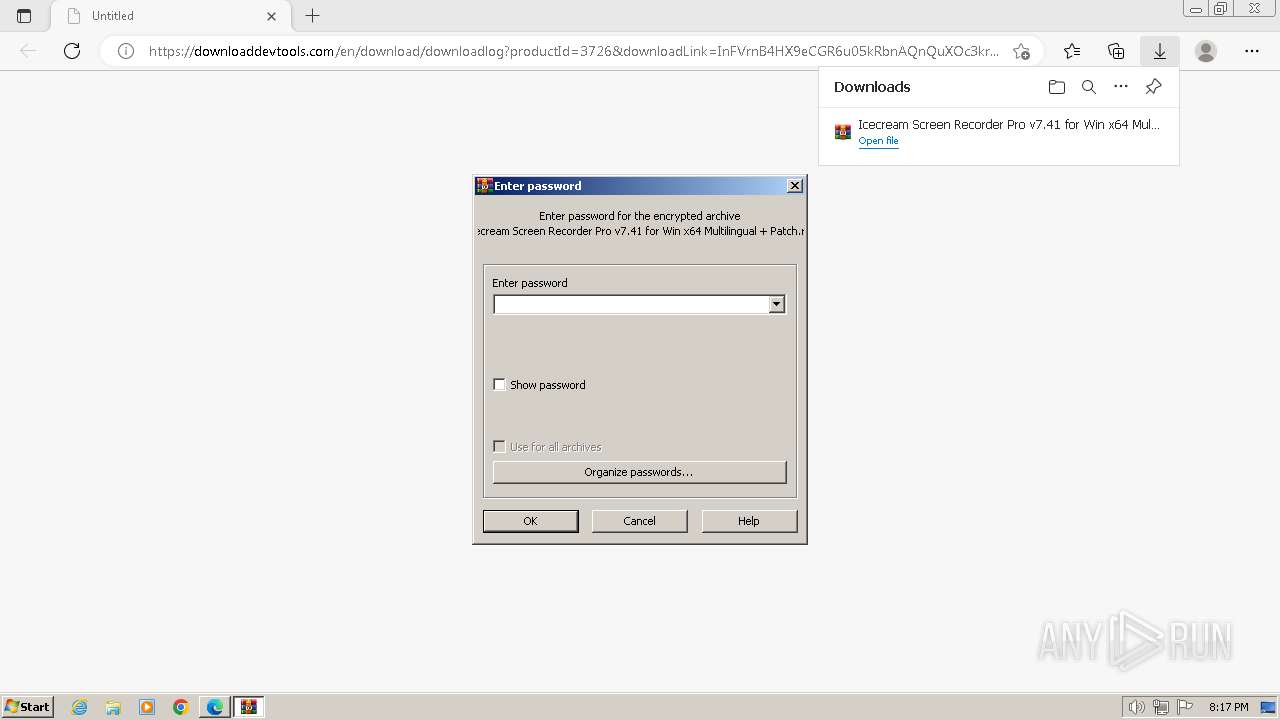Search downloads in Downloads panel
Viewport: 1280px width, 720px height.
coord(1089,87)
